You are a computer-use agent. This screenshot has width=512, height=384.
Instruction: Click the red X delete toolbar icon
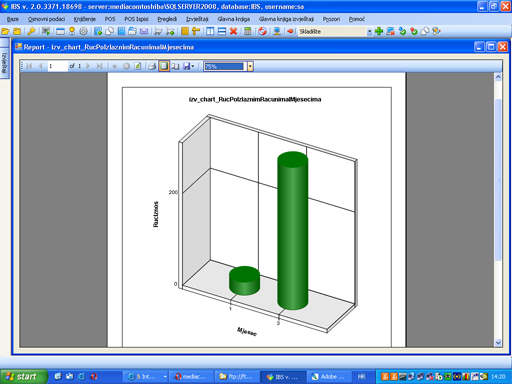tap(233, 31)
